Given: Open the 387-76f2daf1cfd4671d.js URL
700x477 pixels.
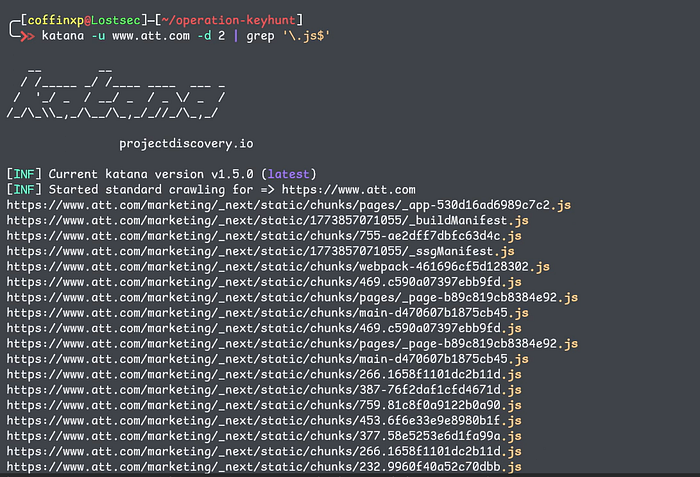Looking at the screenshot, I should point(264,390).
